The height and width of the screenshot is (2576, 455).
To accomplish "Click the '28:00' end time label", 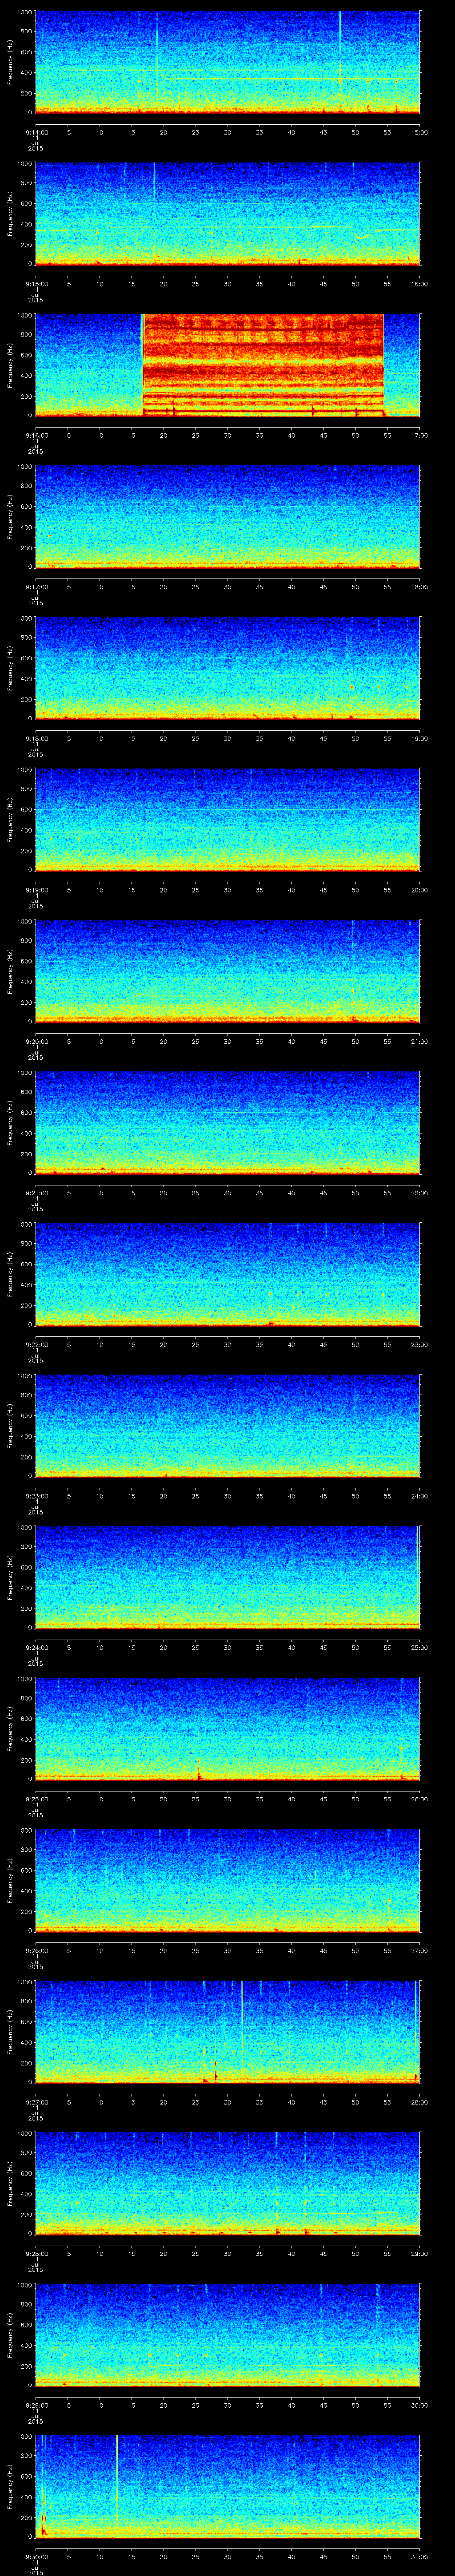I will 420,2102.
